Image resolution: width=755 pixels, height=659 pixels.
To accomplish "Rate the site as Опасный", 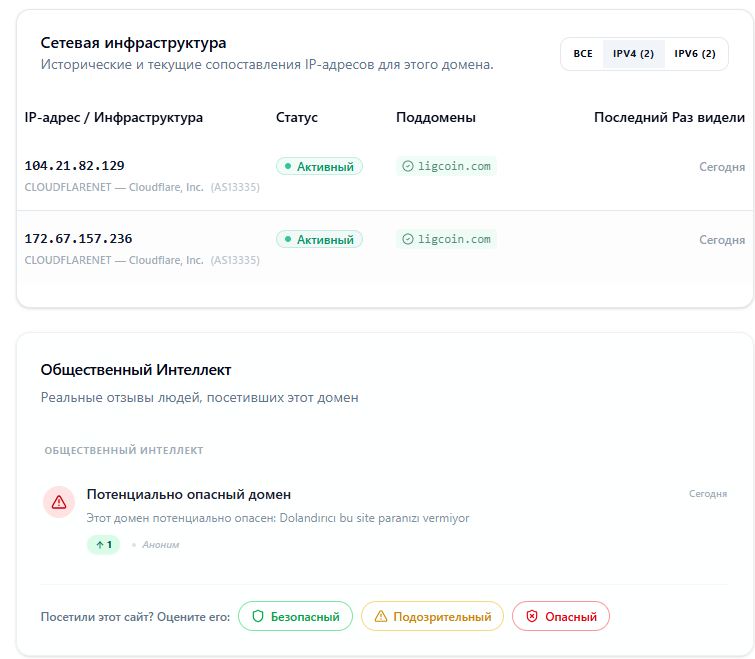I will [561, 616].
